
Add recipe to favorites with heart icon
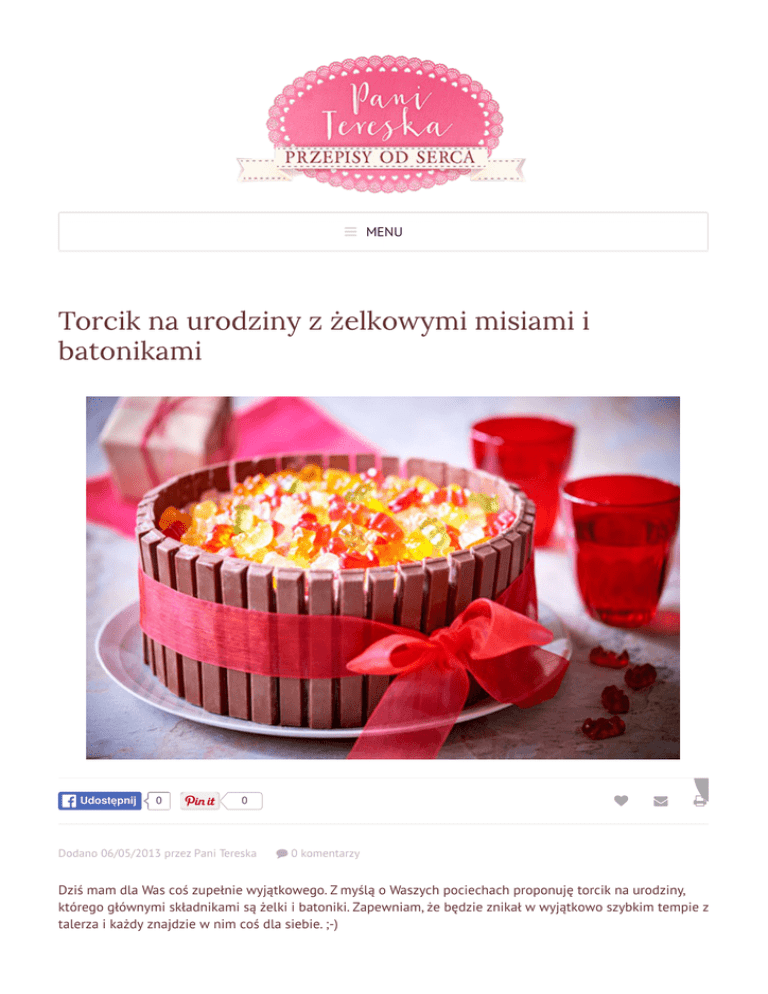[621, 801]
